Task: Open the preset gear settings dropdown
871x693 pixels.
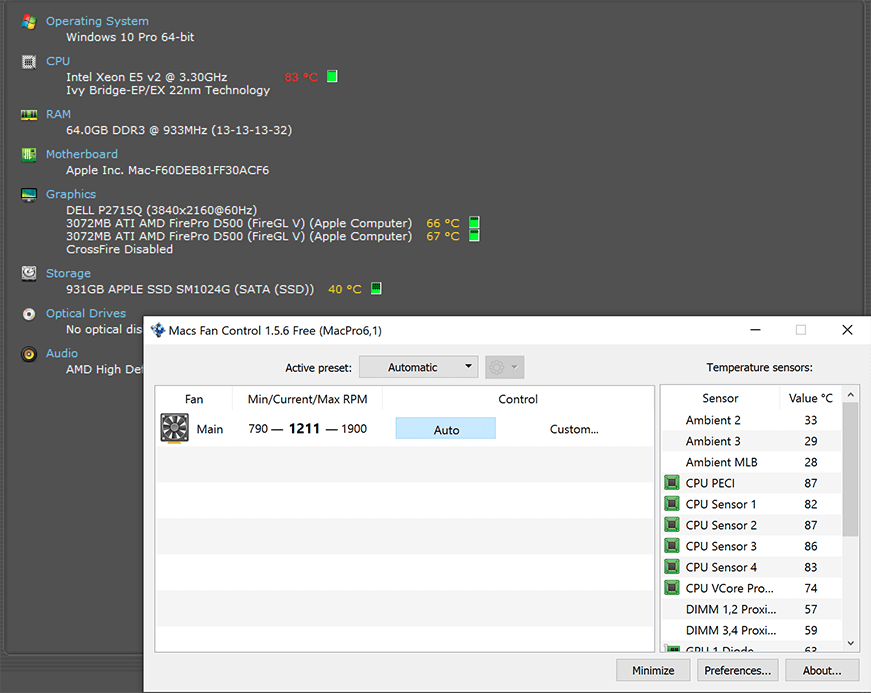Action: pyautogui.click(x=504, y=367)
